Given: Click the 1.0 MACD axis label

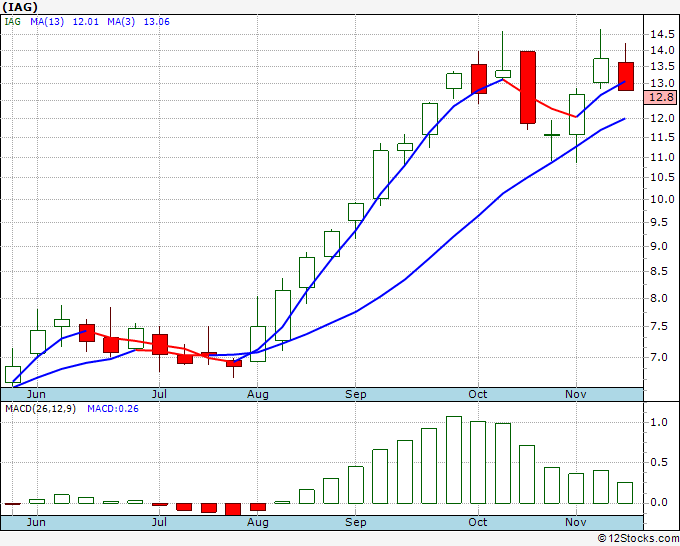Looking at the screenshot, I should [x=659, y=422].
